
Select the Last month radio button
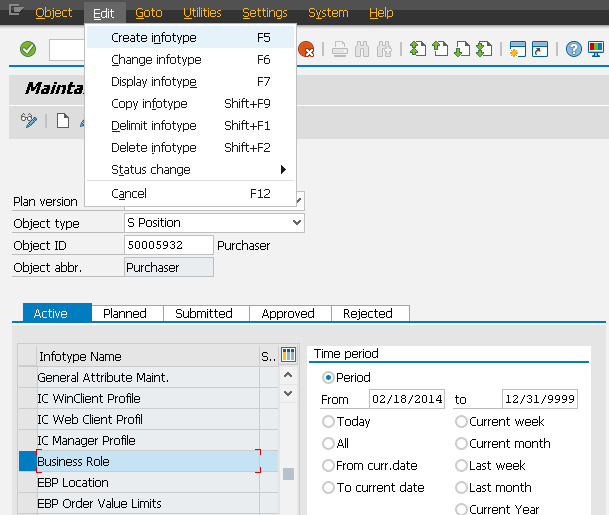tap(461, 487)
